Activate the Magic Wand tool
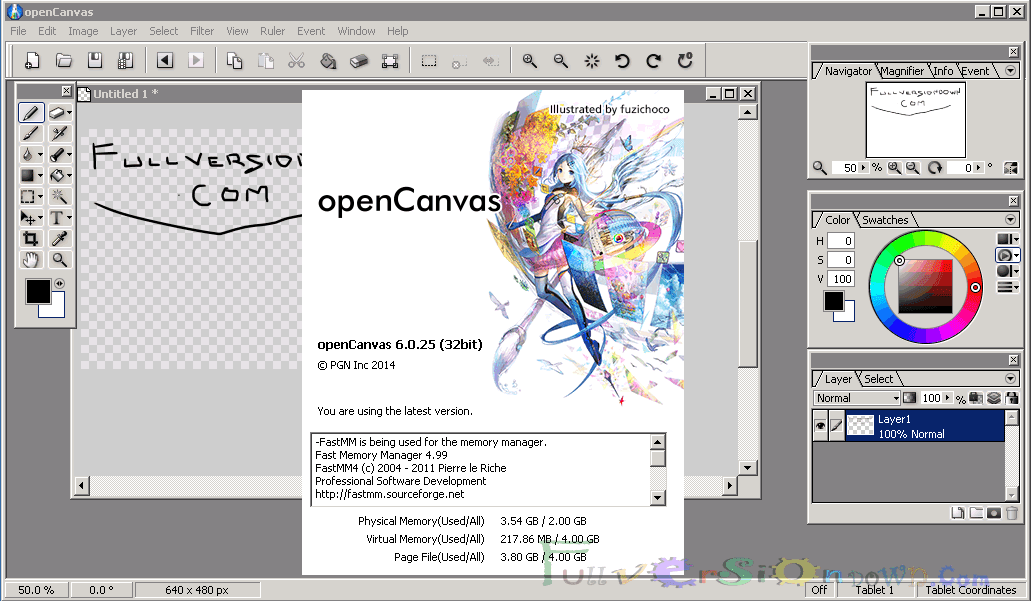The image size is (1031, 601). pyautogui.click(x=58, y=196)
